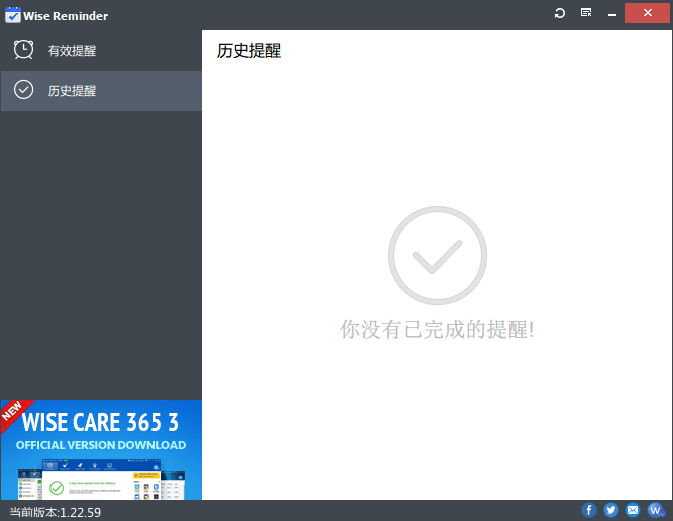
Task: Click the 当前版本:1.22.59 version text
Action: [55, 512]
